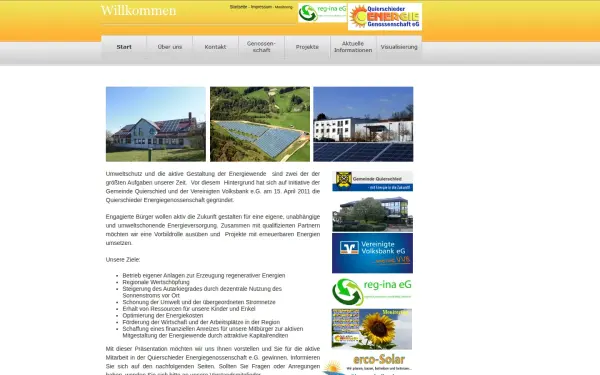600x375 pixels.
Task: Open the erco-Solar banner
Action: click(368, 364)
